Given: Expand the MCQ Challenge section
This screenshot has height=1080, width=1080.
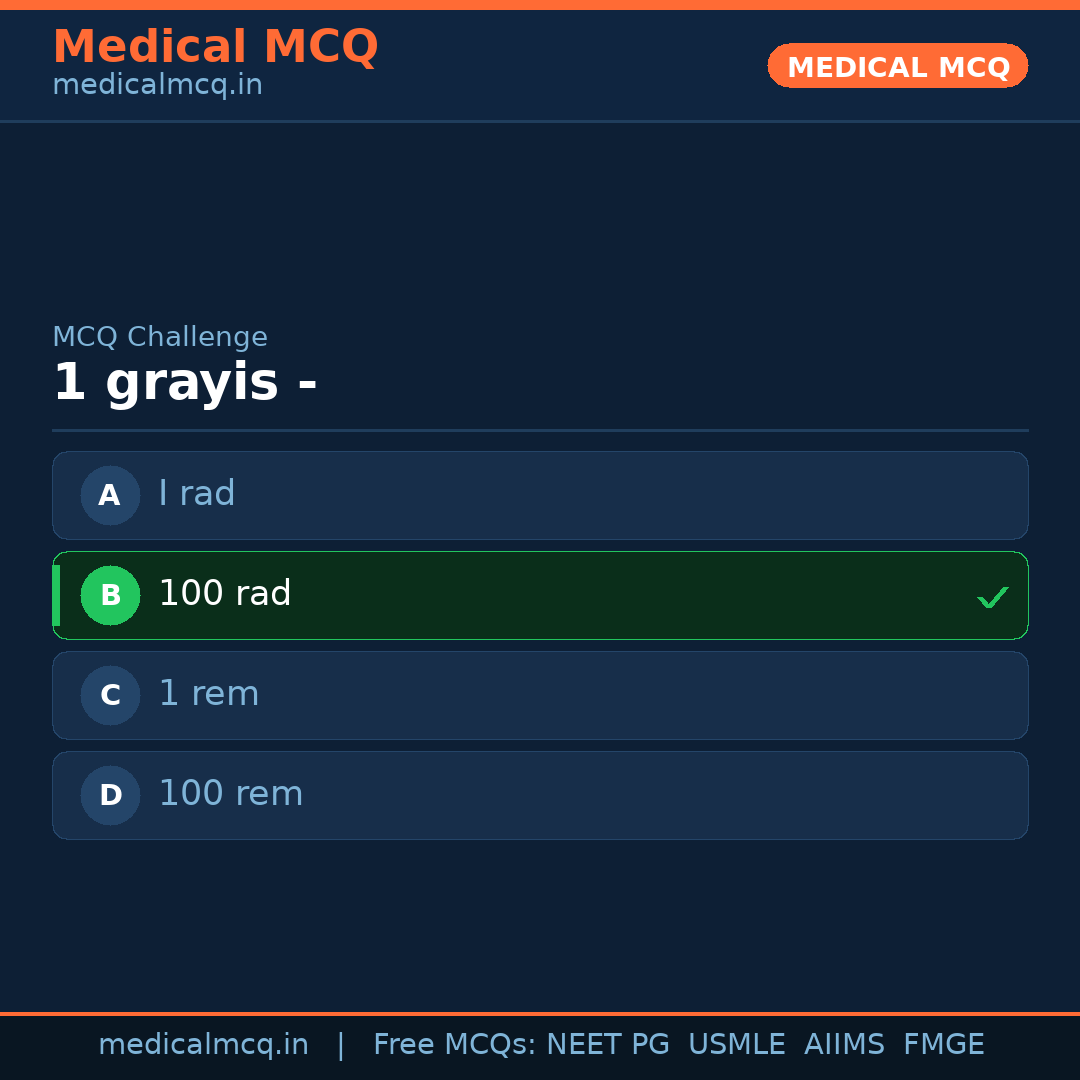Looking at the screenshot, I should [x=160, y=336].
